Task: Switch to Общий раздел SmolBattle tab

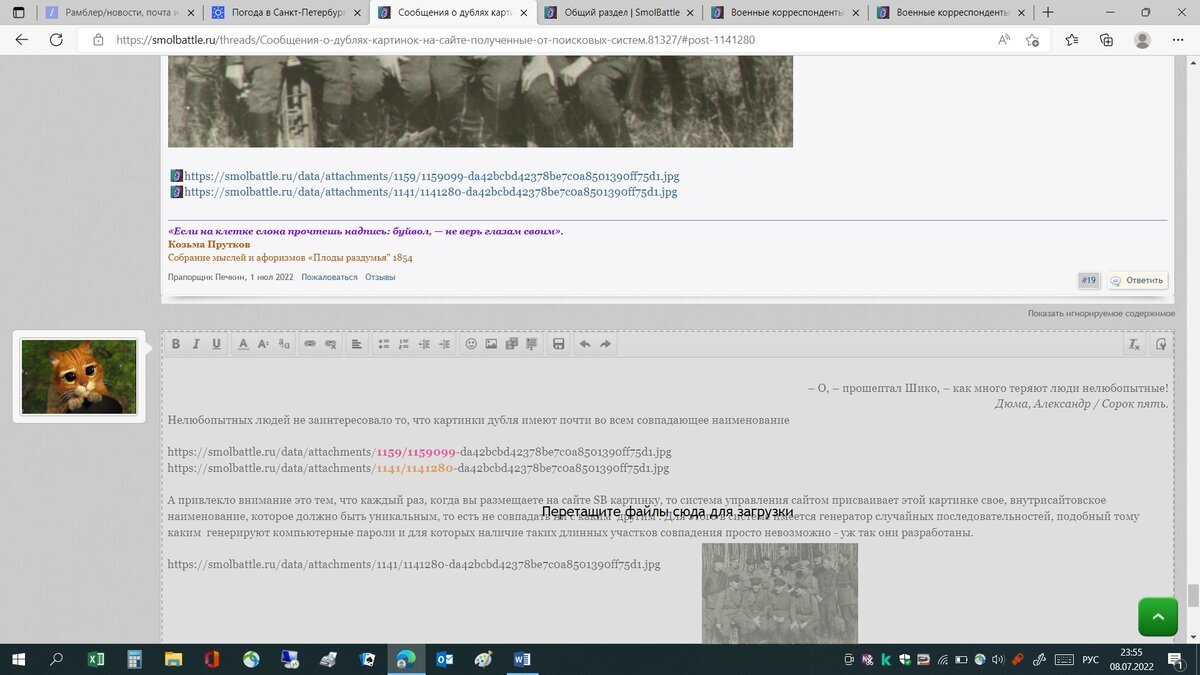Action: (x=618, y=13)
